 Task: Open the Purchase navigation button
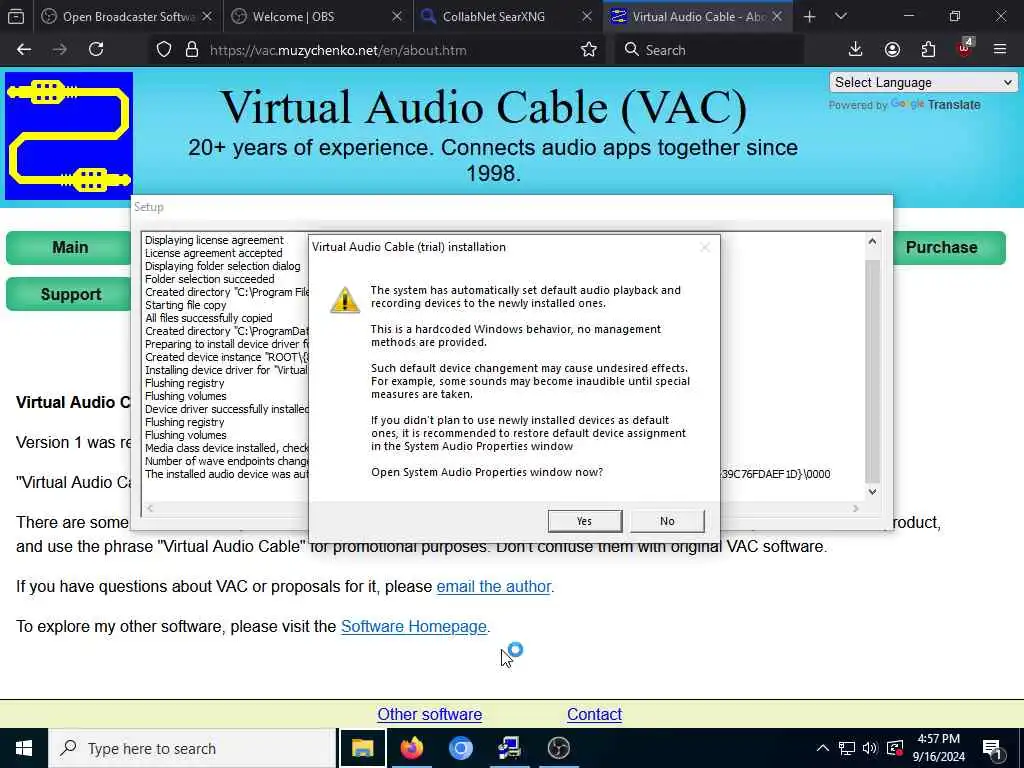pyautogui.click(x=941, y=248)
